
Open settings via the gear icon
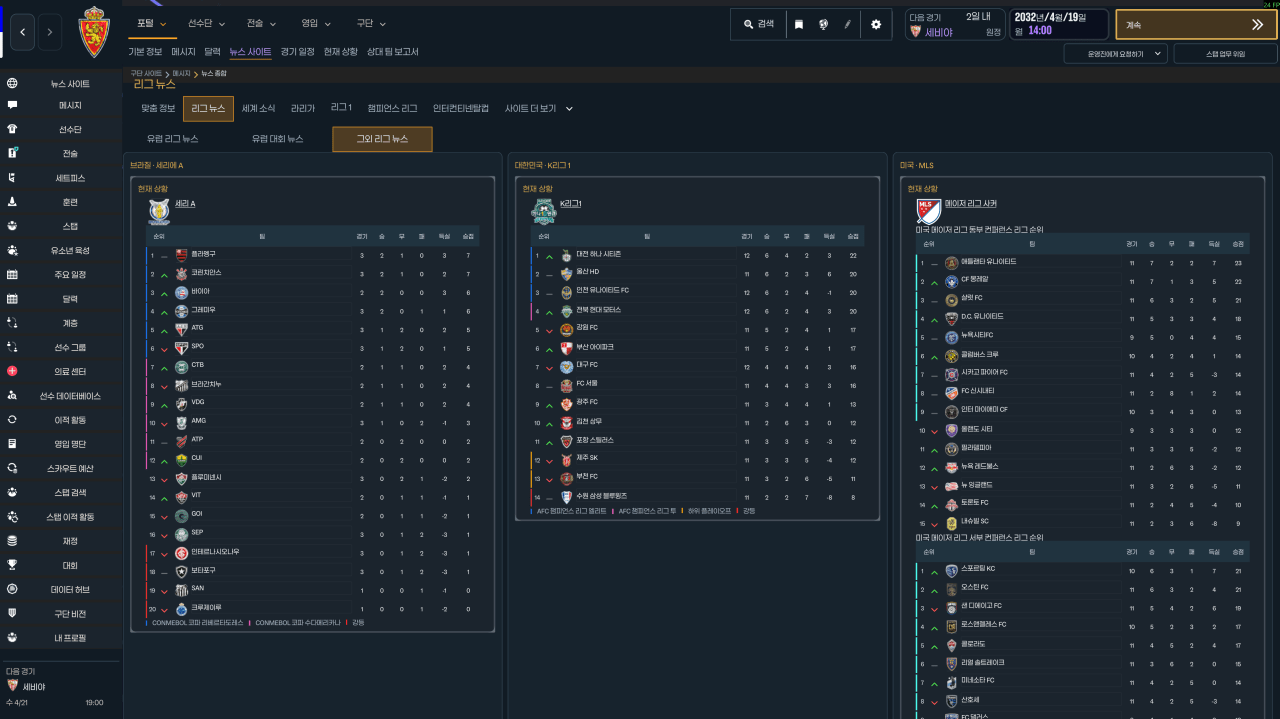(876, 24)
